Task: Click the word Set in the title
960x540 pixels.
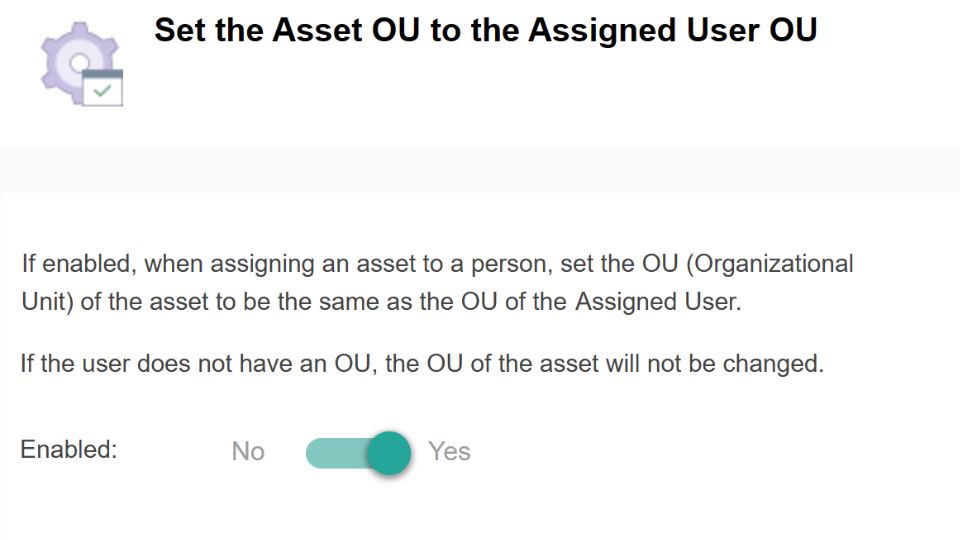Action: tap(179, 30)
